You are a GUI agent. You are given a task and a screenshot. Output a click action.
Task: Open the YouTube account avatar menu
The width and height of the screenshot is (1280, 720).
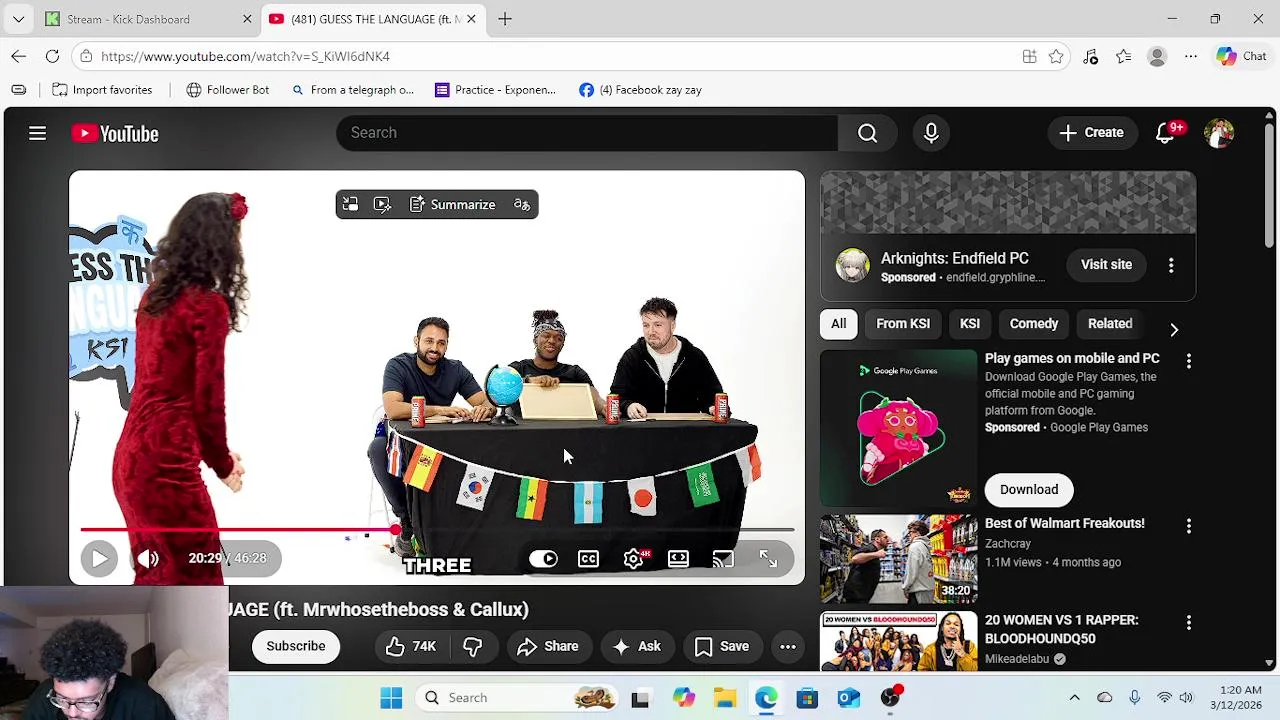pyautogui.click(x=1219, y=133)
